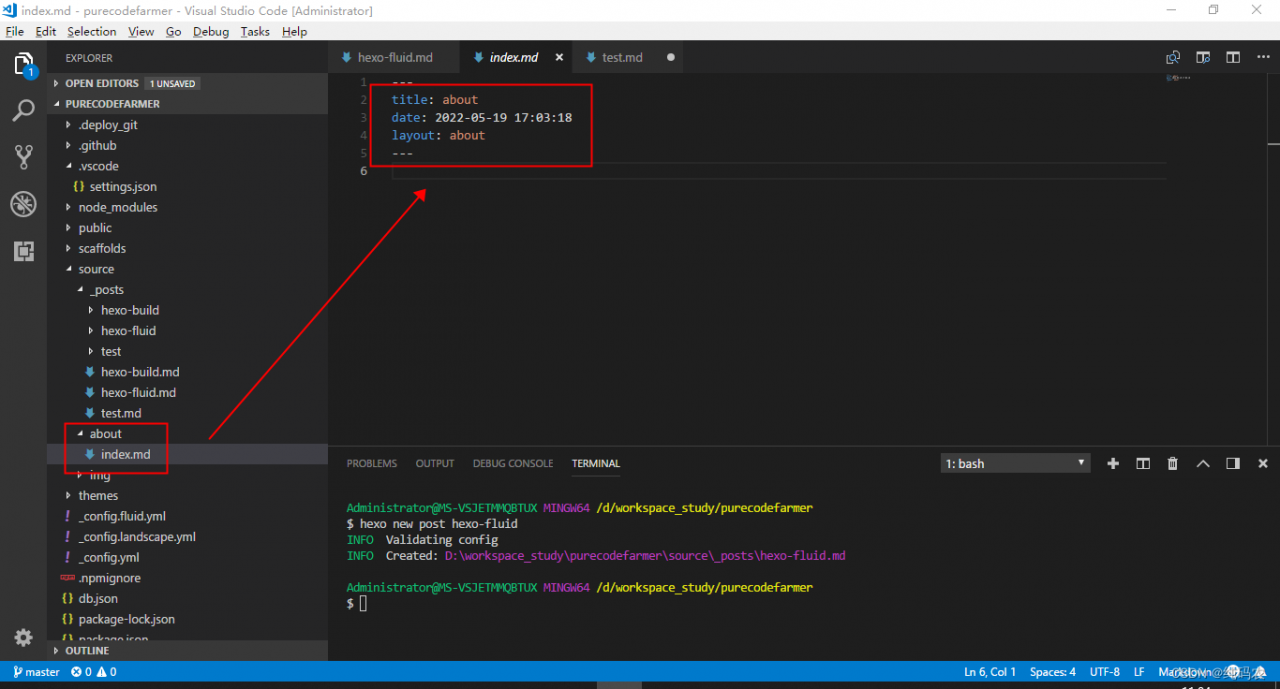
Task: Split the editor using split icon
Action: tap(1233, 58)
